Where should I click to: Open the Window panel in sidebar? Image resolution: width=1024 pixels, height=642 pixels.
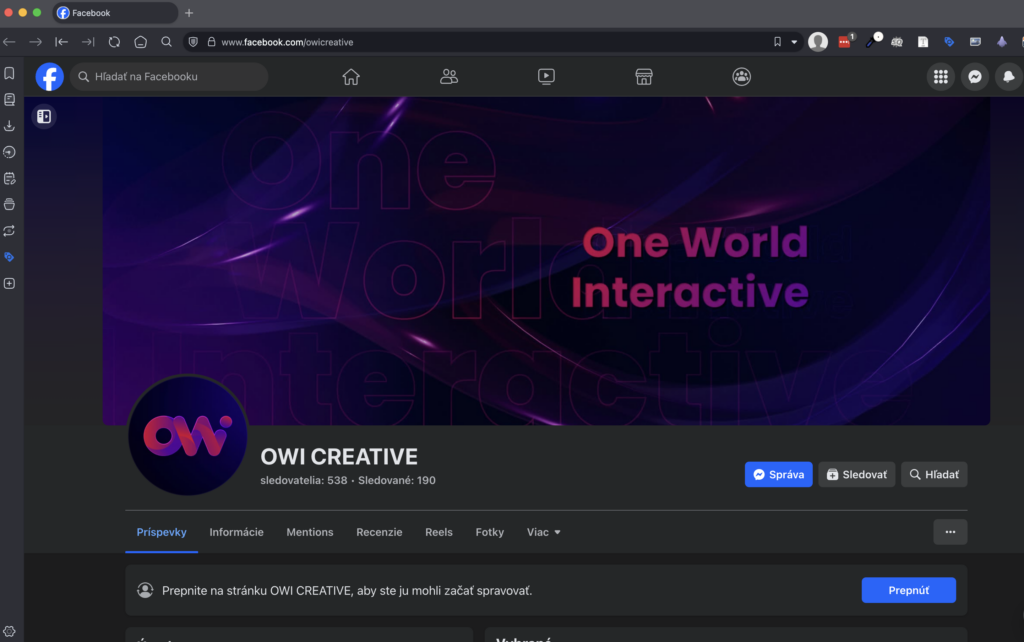[x=9, y=204]
